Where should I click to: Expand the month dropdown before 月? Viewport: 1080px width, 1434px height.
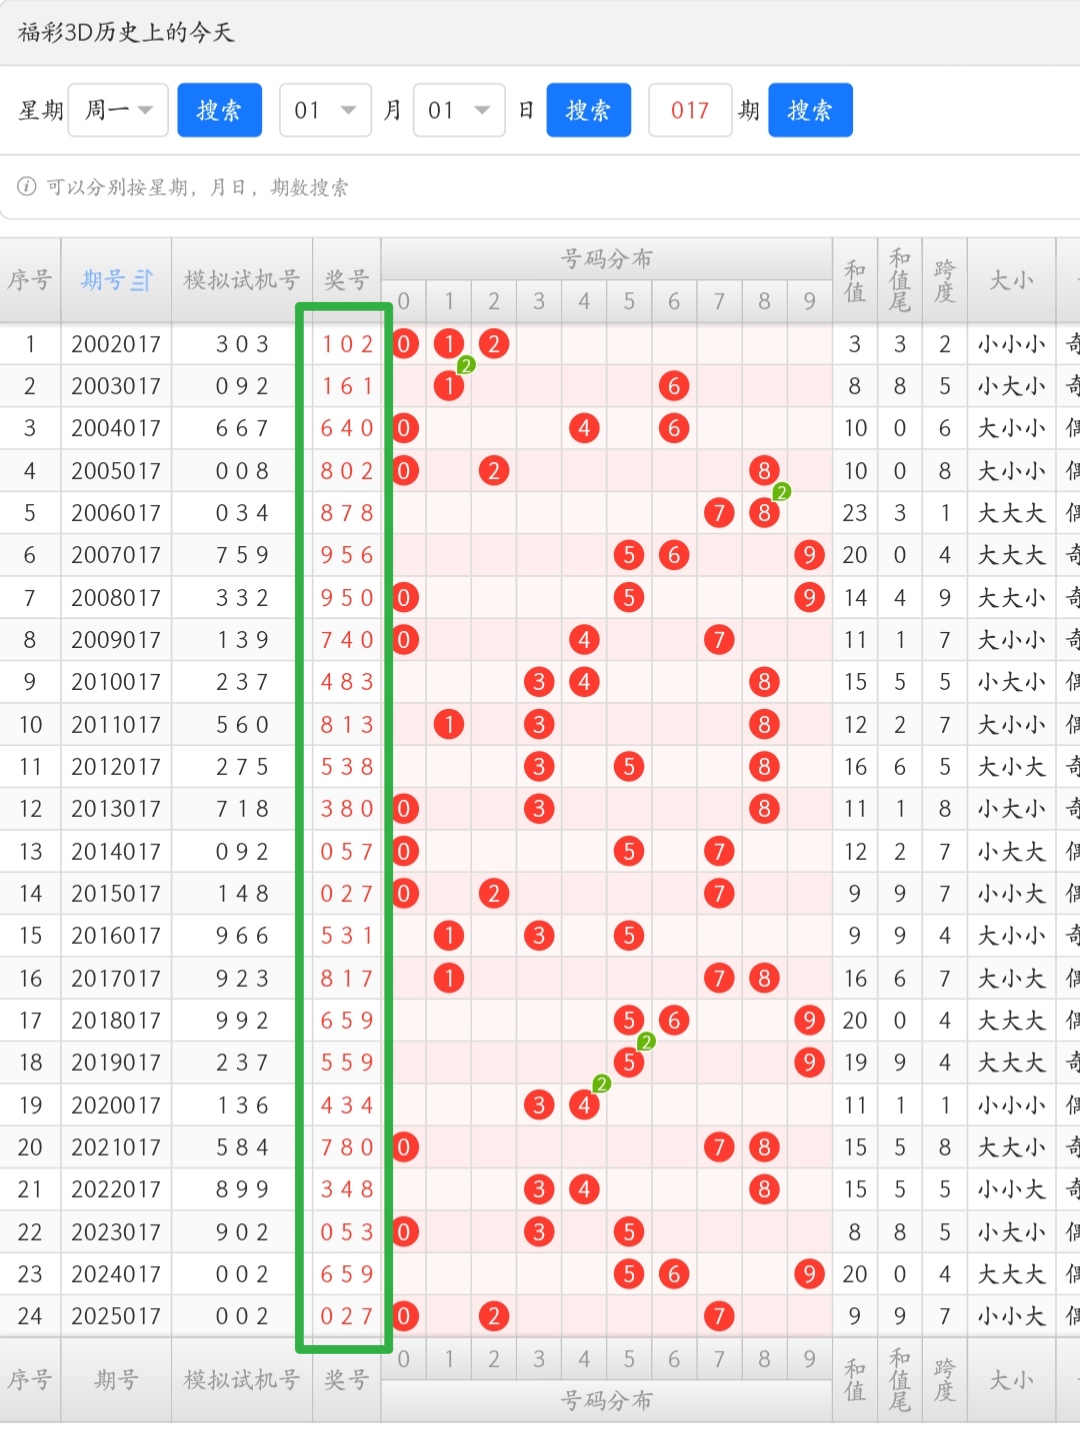pyautogui.click(x=324, y=110)
